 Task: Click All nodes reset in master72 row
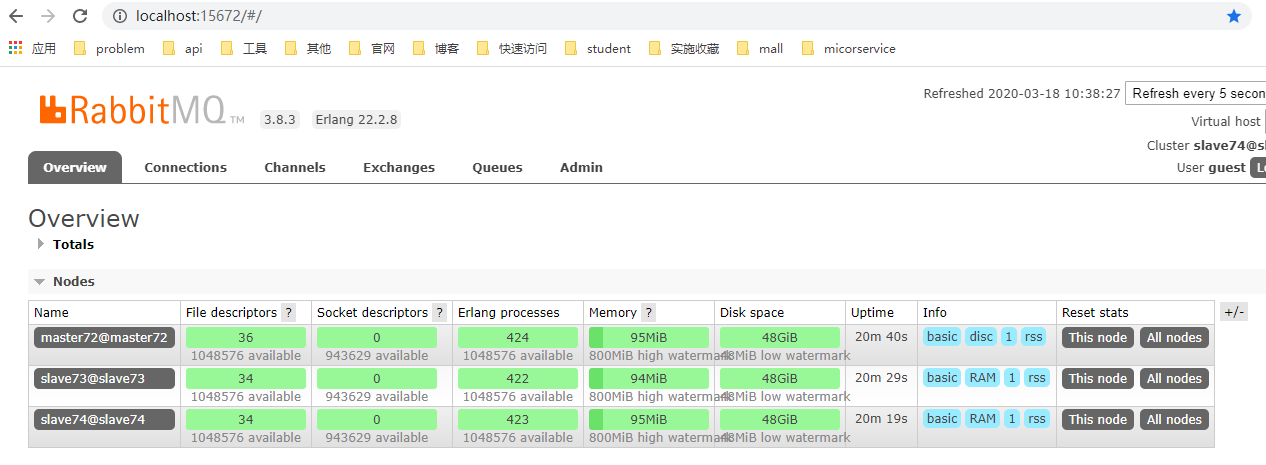click(x=1174, y=337)
